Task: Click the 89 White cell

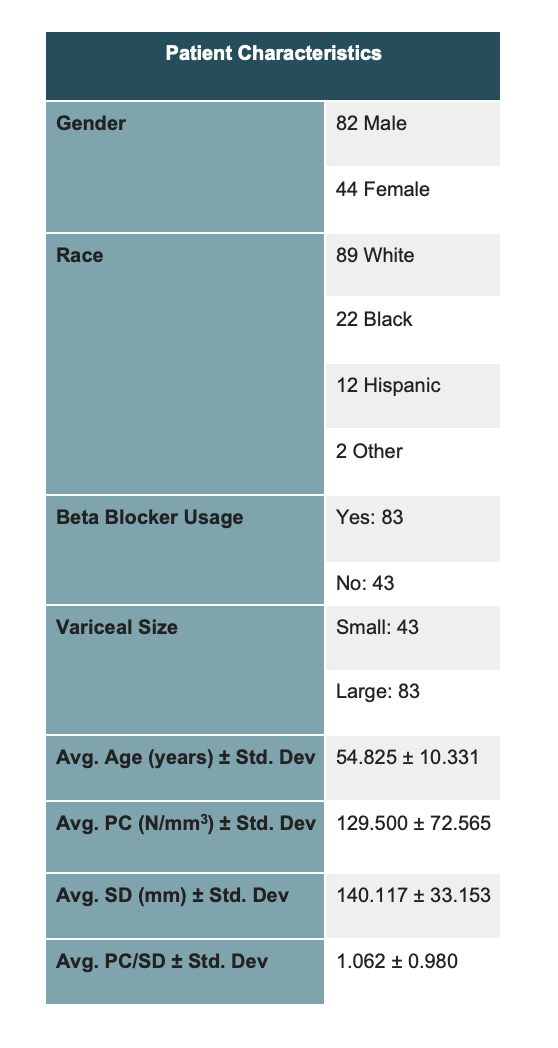Action: click(x=412, y=265)
